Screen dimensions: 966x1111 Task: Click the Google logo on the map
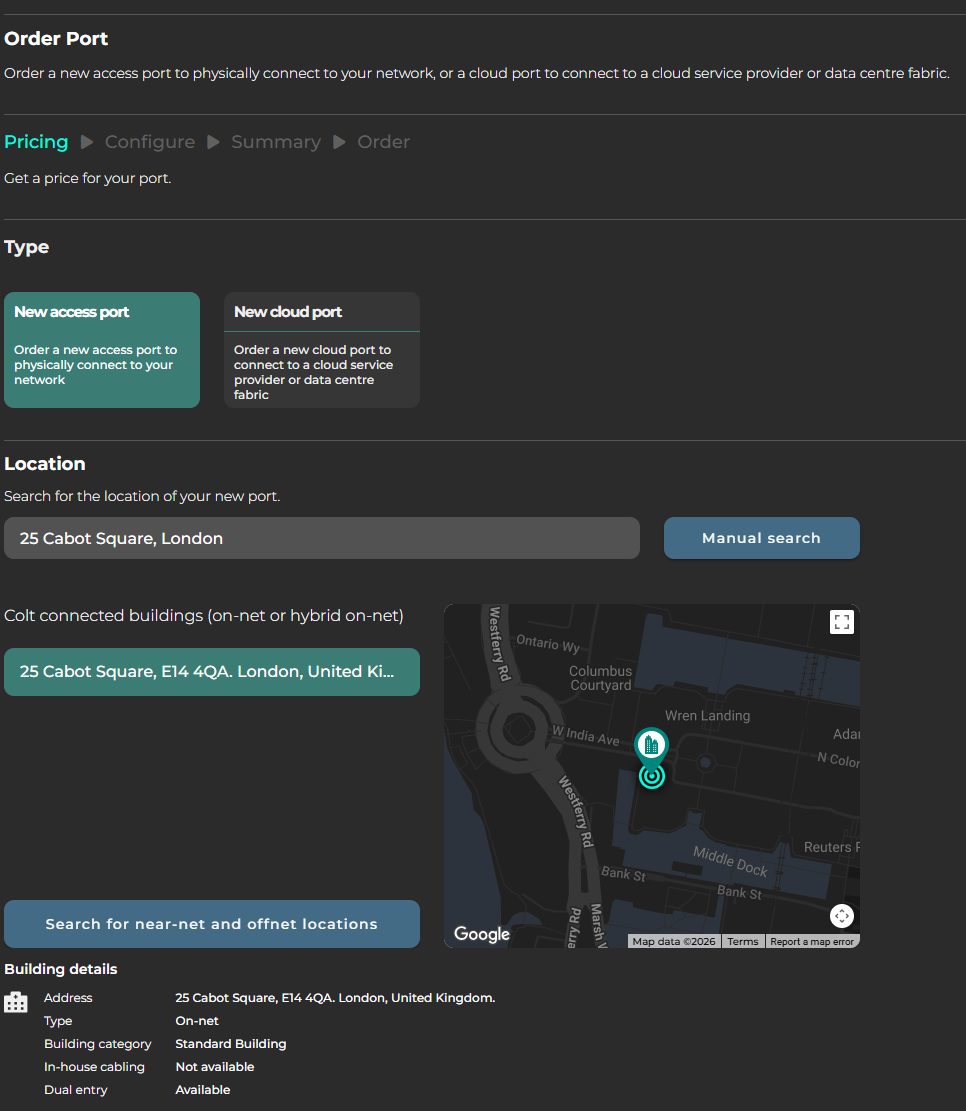pos(482,934)
